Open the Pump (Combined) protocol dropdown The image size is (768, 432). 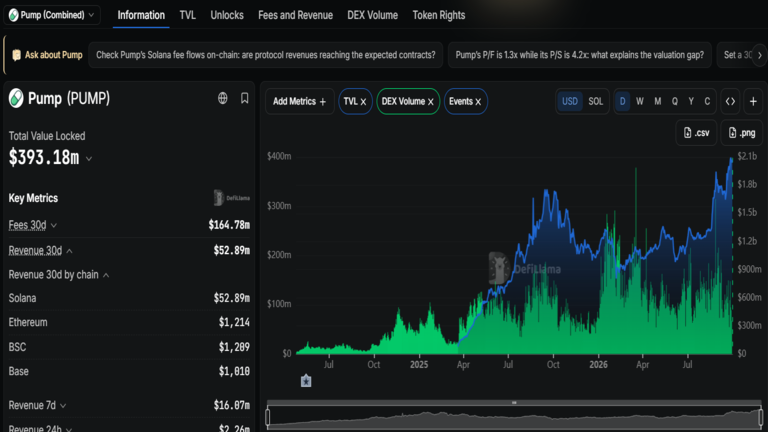pyautogui.click(x=52, y=15)
